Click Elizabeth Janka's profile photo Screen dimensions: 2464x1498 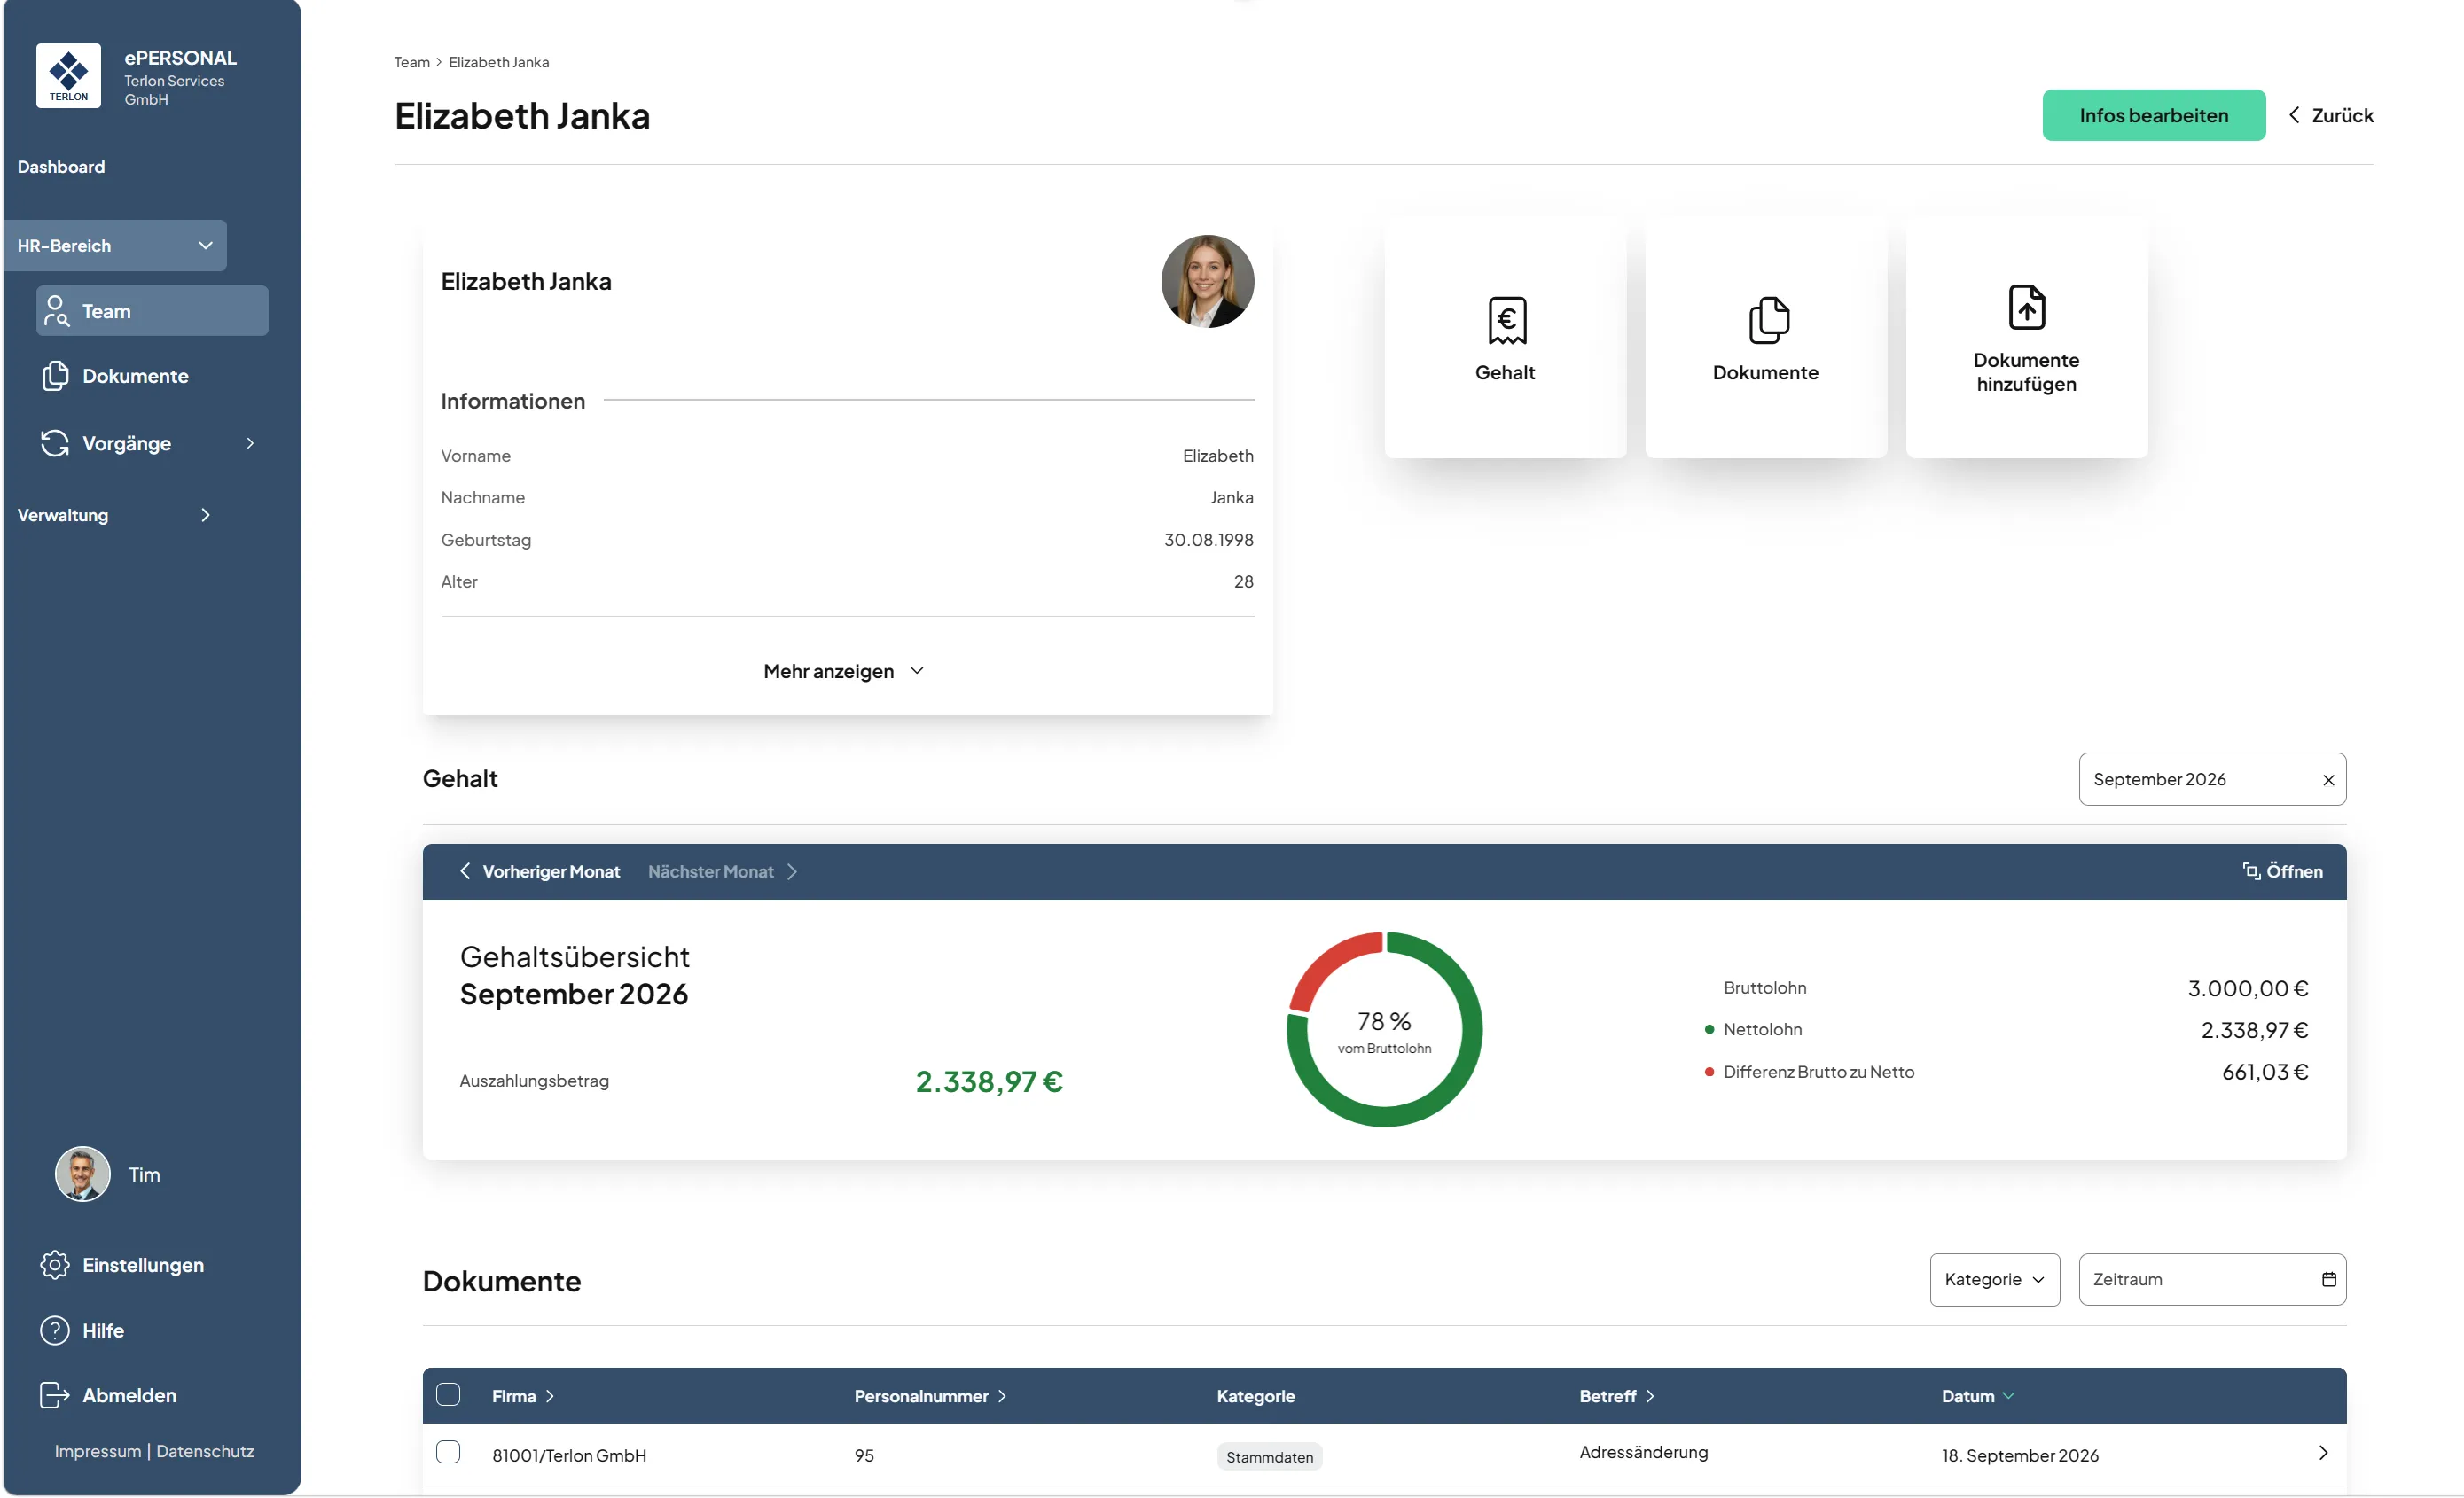click(x=1207, y=282)
